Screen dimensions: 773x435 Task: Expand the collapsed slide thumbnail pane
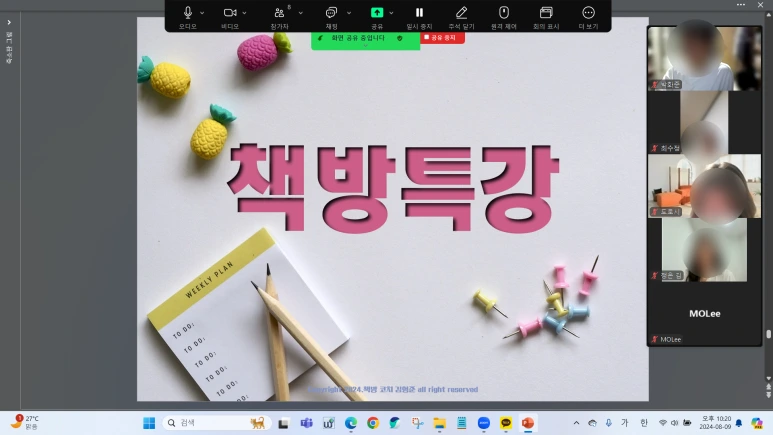[x=9, y=22]
